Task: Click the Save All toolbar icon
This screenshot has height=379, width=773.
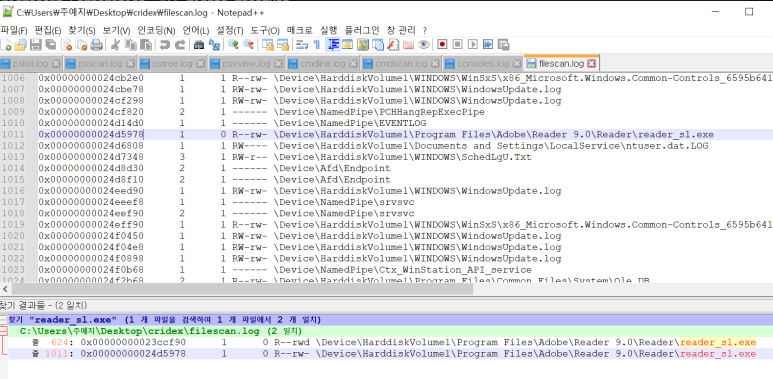Action: click(51, 45)
